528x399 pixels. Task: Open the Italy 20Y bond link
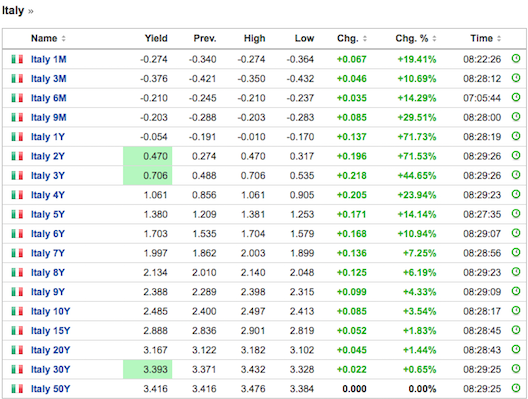point(51,350)
